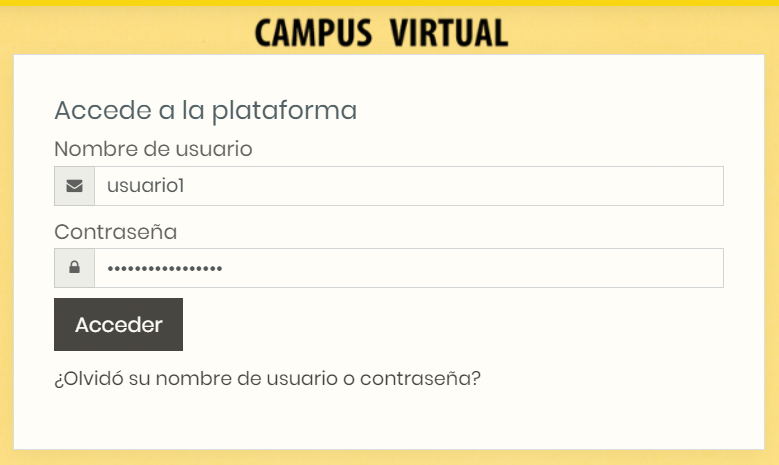
Task: Click empty white area below forgot link
Action: (x=389, y=420)
